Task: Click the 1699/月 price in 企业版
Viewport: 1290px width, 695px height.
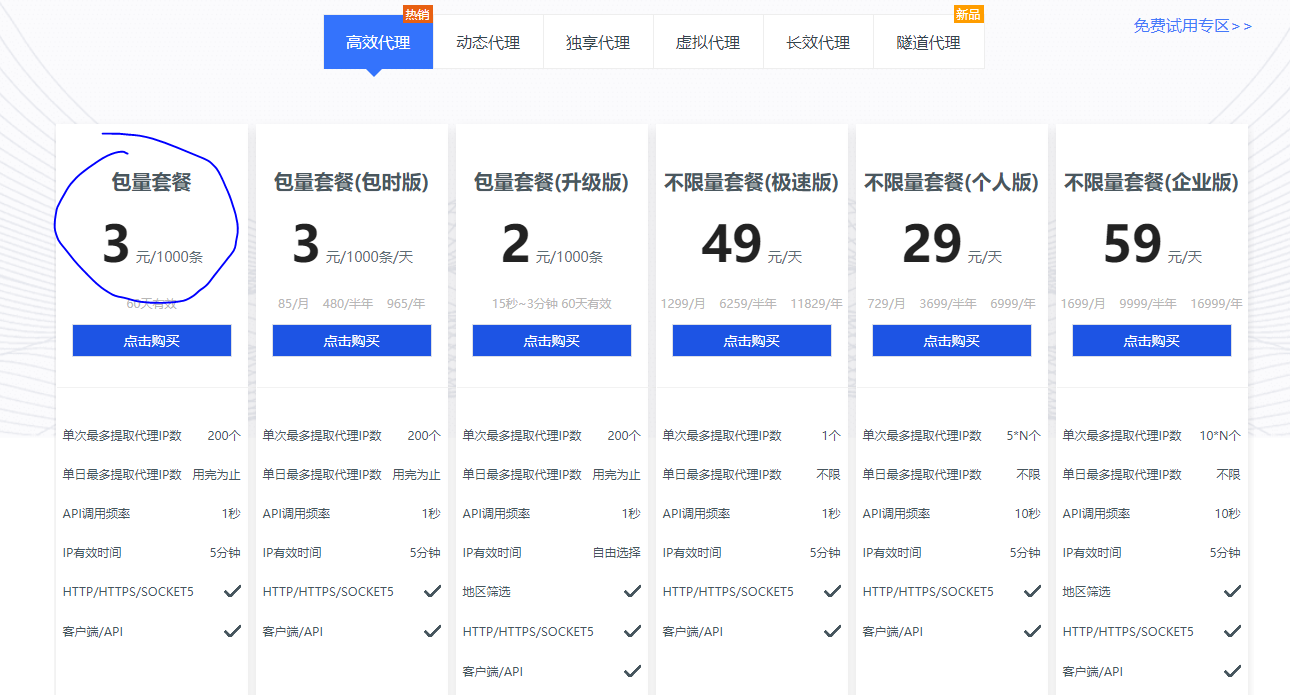Action: tap(1083, 303)
